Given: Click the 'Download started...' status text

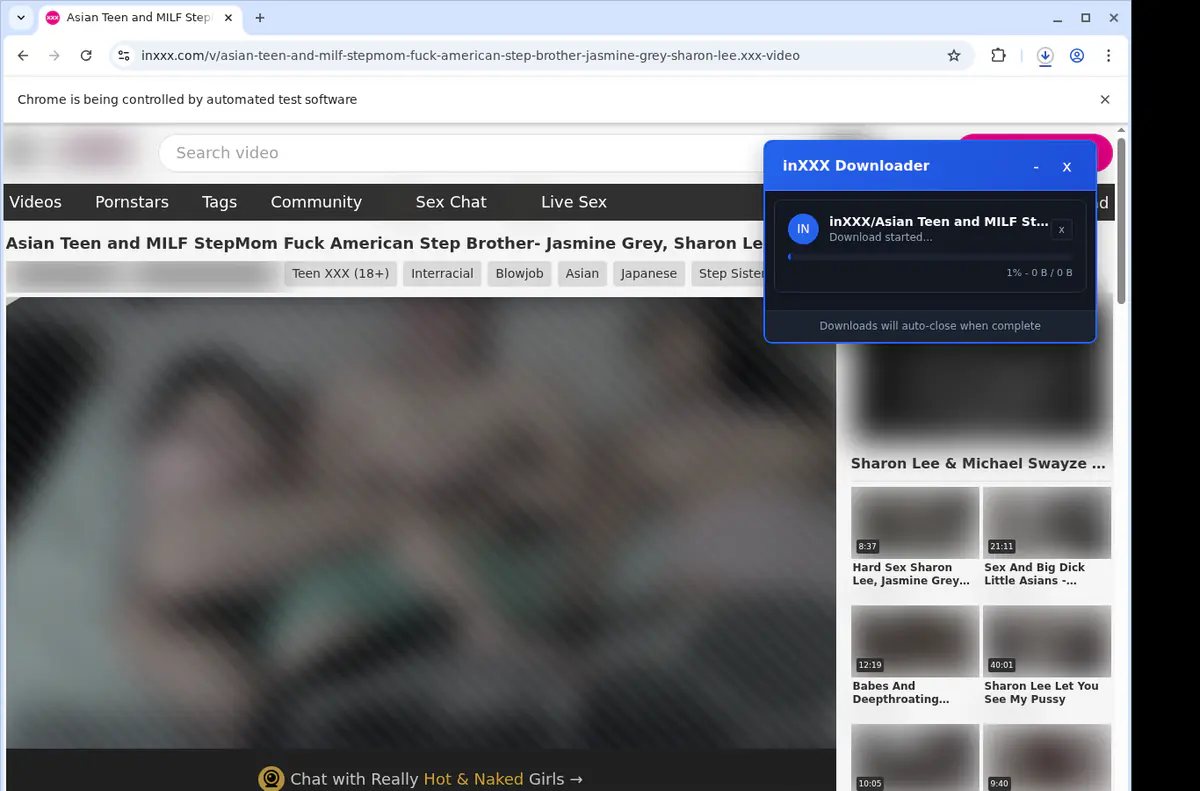Looking at the screenshot, I should (x=881, y=237).
